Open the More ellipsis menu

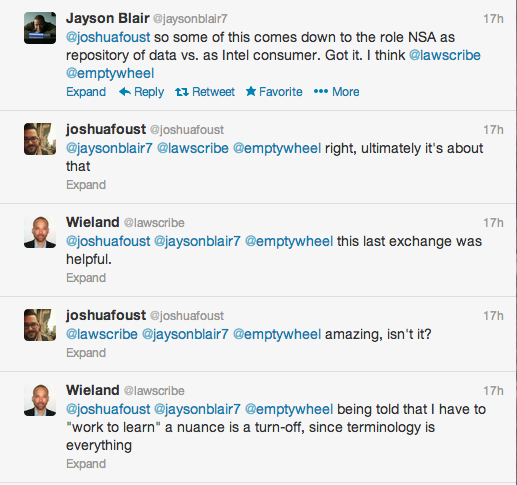321,91
